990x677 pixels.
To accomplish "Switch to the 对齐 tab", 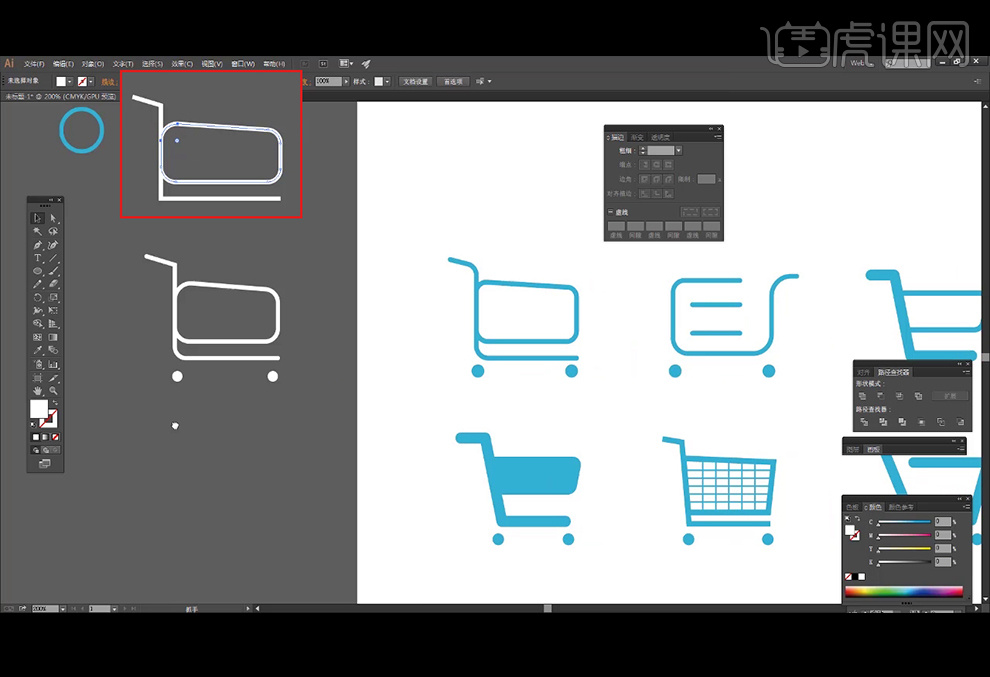I will point(864,372).
